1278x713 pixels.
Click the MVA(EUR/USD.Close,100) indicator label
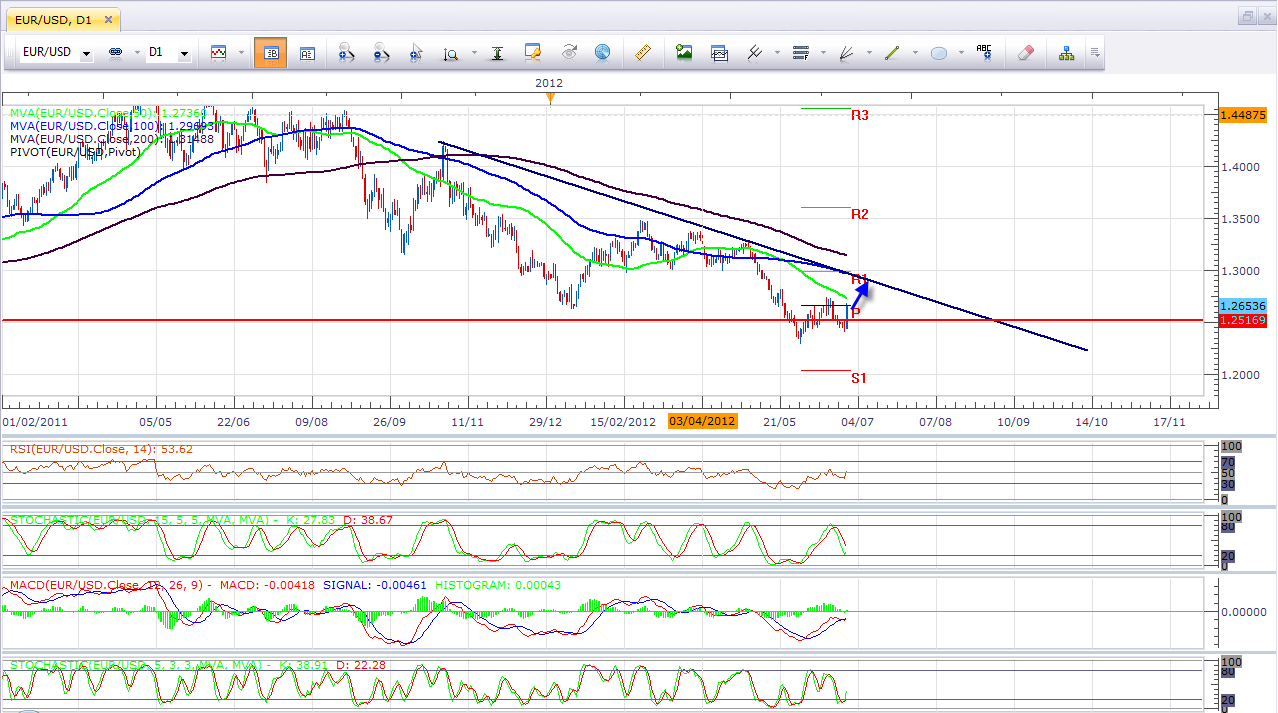pyautogui.click(x=112, y=126)
